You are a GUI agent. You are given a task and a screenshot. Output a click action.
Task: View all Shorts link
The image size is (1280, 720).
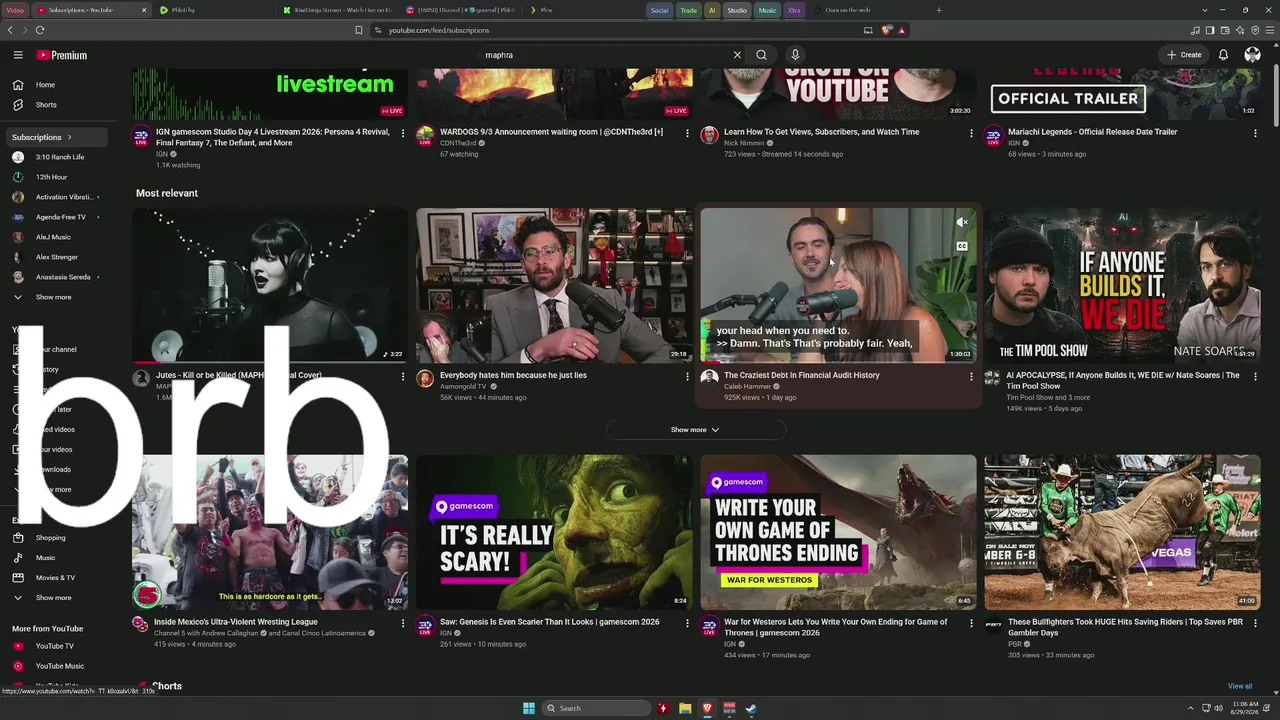[1240, 686]
